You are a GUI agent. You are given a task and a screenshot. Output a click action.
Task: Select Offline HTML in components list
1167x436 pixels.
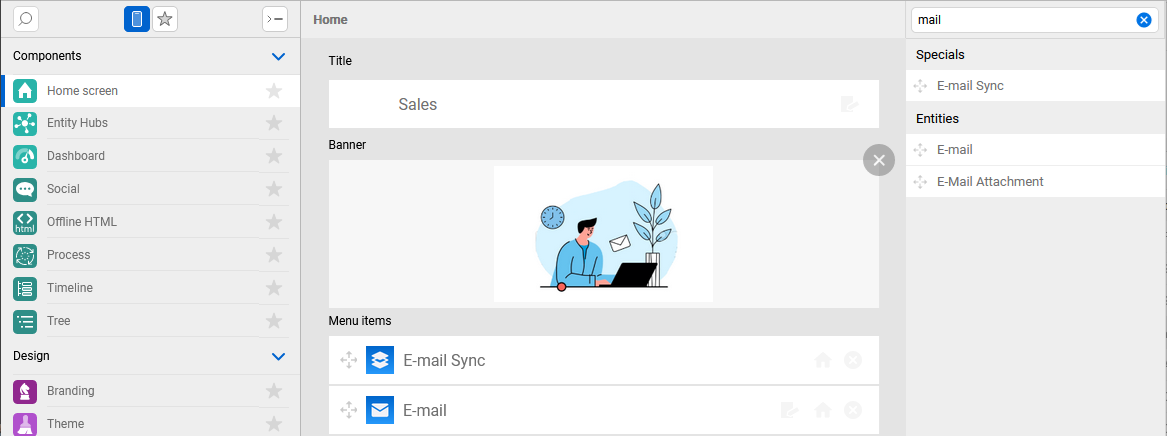[x=81, y=222]
